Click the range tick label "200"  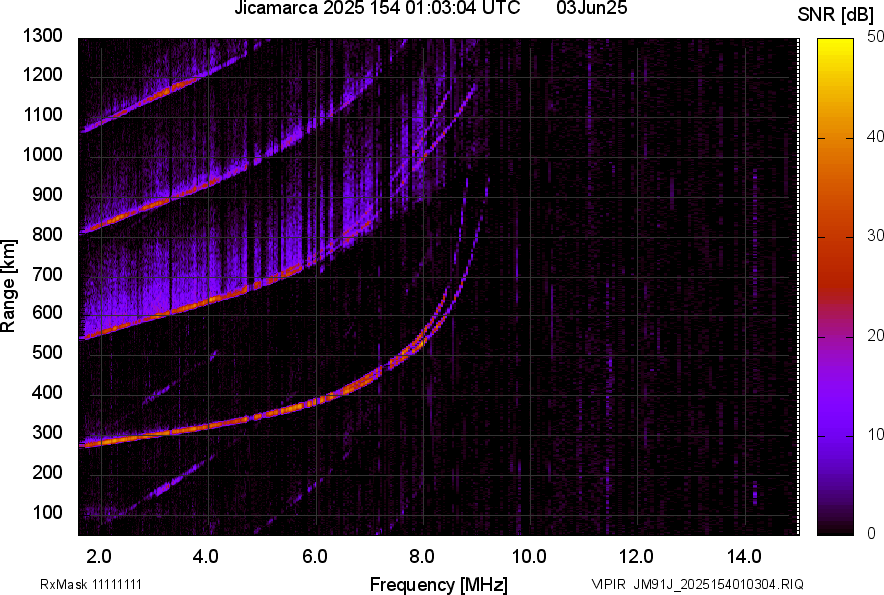pyautogui.click(x=47, y=472)
